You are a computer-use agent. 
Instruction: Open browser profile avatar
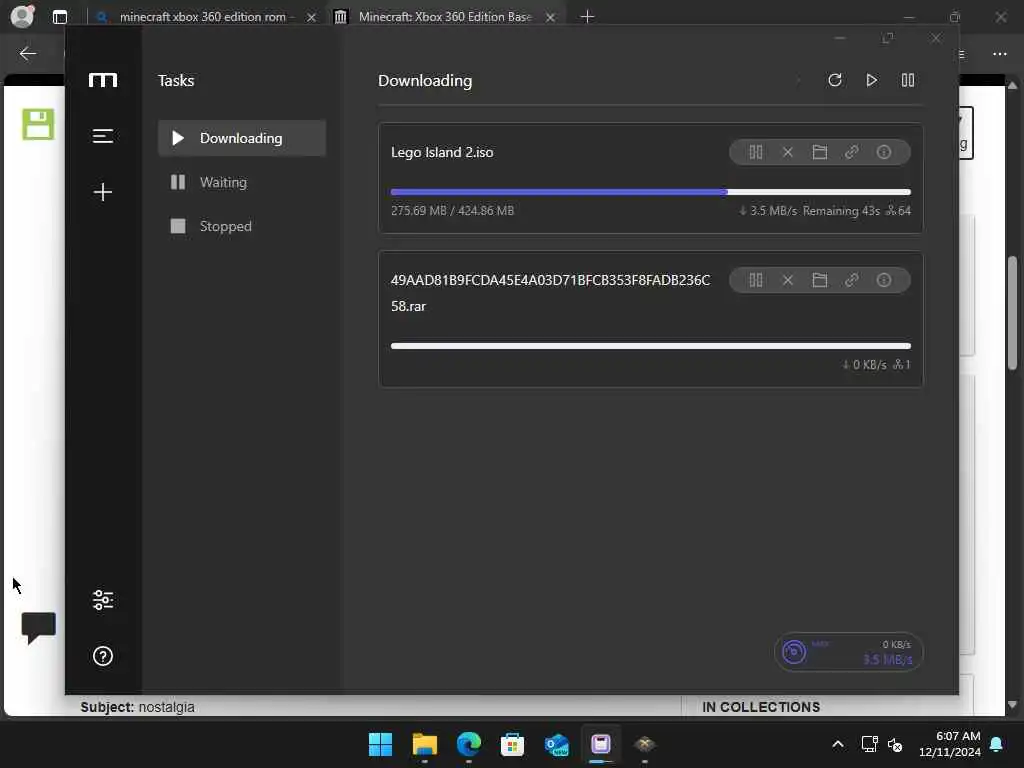22,16
